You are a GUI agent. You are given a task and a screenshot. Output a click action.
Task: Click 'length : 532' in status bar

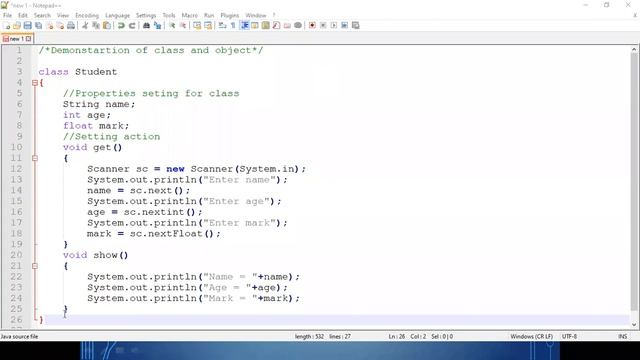309,336
